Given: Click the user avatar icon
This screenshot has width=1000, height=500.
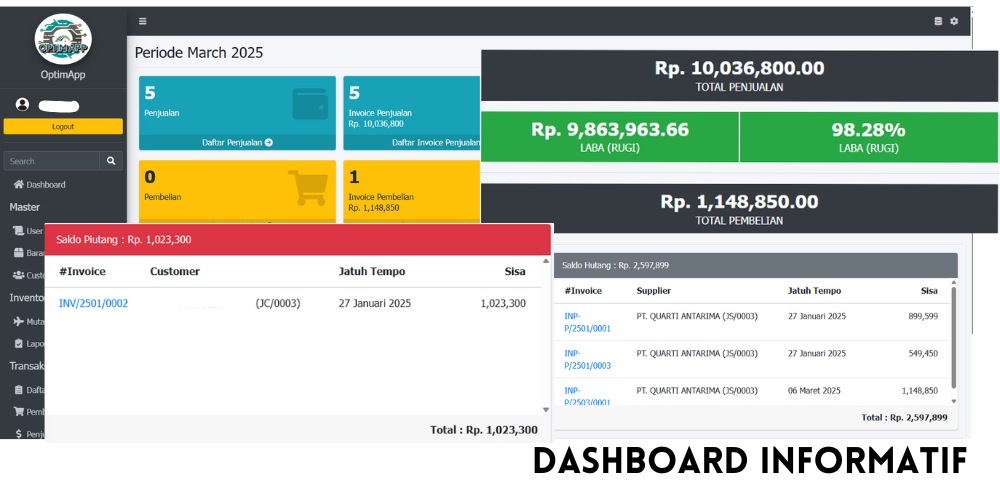Looking at the screenshot, I should [x=23, y=105].
